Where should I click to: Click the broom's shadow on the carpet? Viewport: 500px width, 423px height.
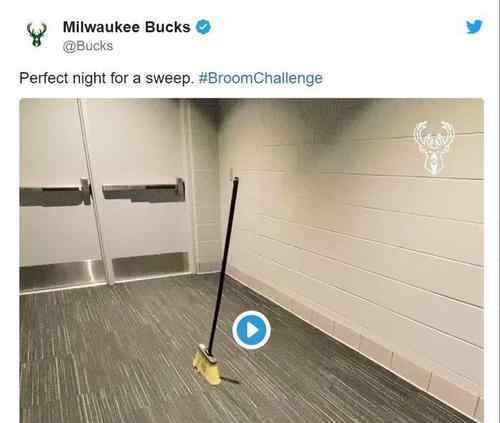[x=230, y=380]
